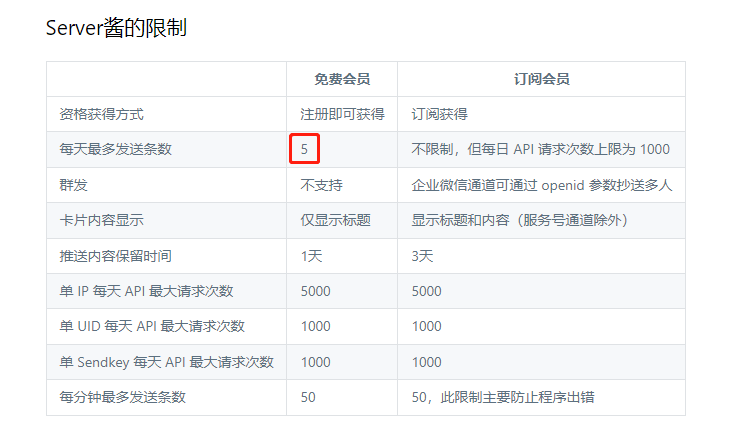The width and height of the screenshot is (743, 433).
Task: Click the '单 Sendkey 每天 API 最大请求次数' label
Action: coord(167,362)
